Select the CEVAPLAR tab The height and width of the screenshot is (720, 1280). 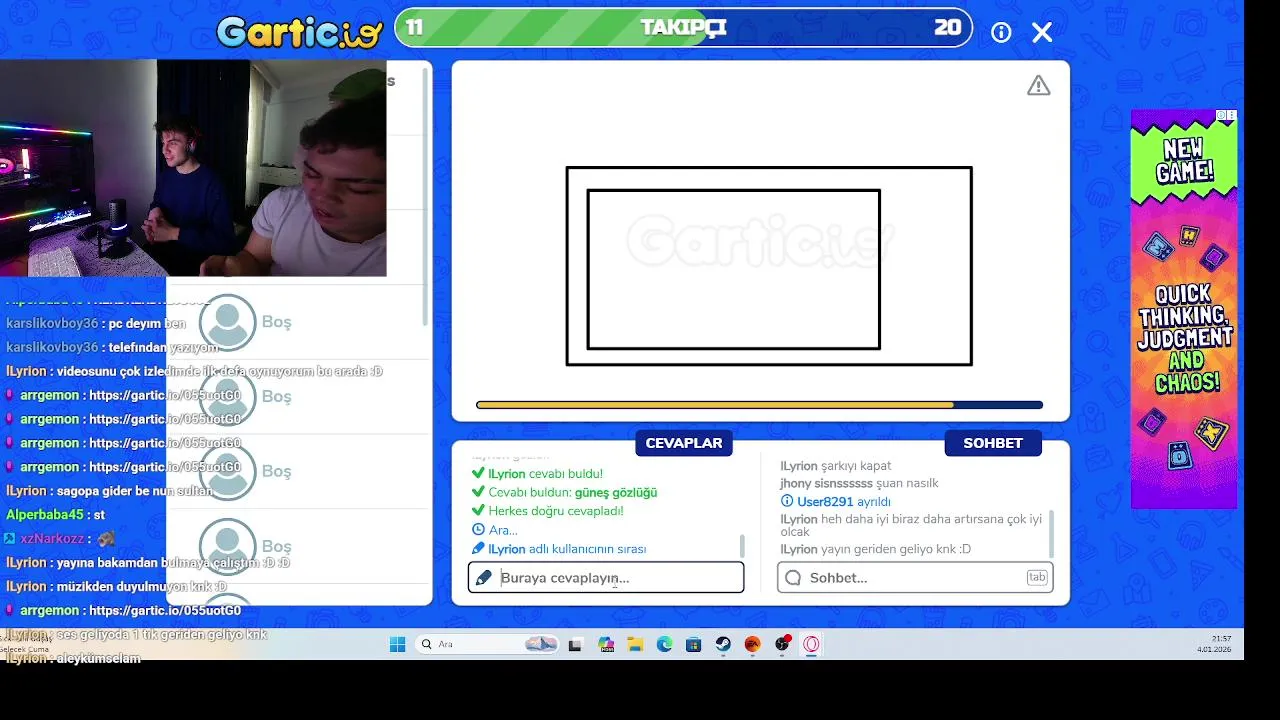(x=684, y=443)
